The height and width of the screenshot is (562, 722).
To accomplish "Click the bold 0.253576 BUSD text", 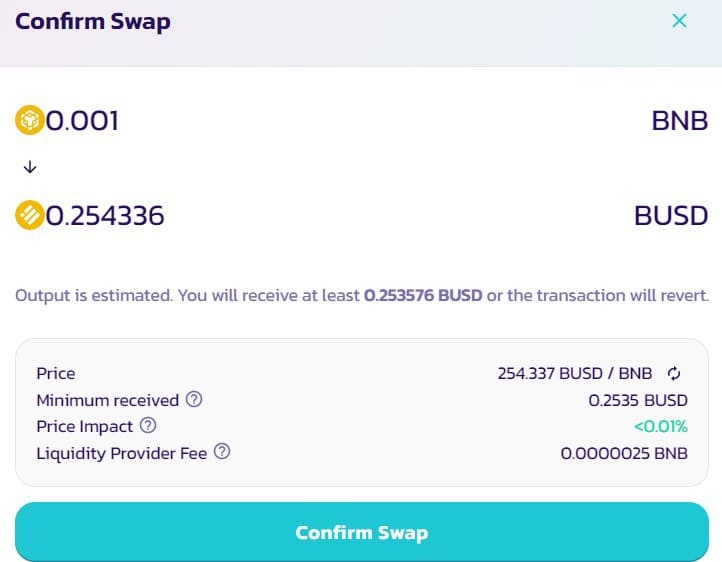I will pos(423,295).
